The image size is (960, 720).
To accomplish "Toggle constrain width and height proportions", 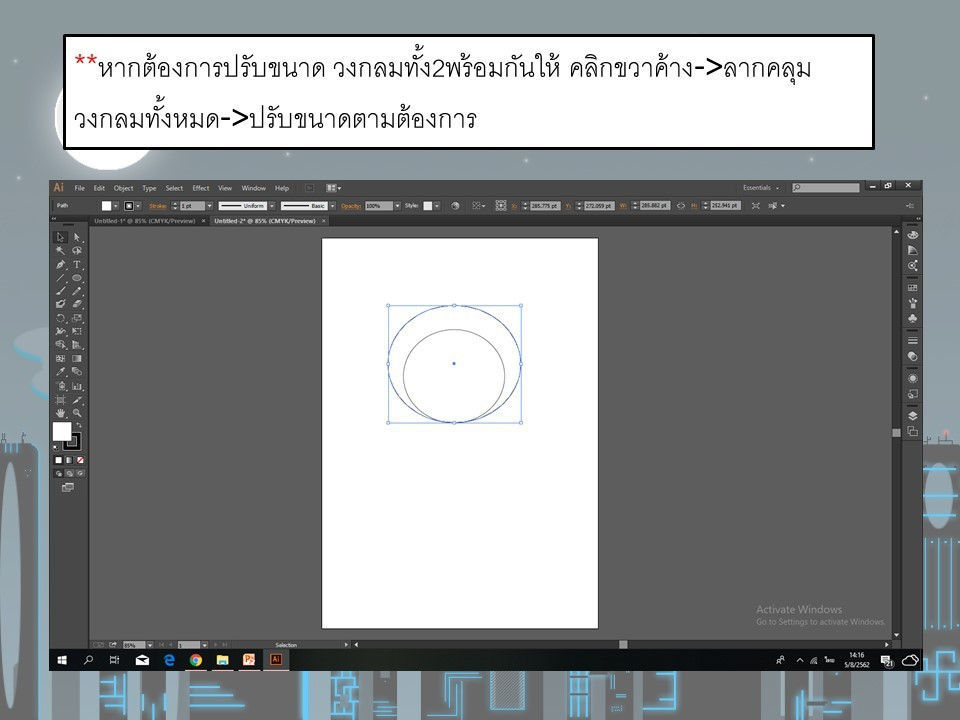I will [x=680, y=206].
